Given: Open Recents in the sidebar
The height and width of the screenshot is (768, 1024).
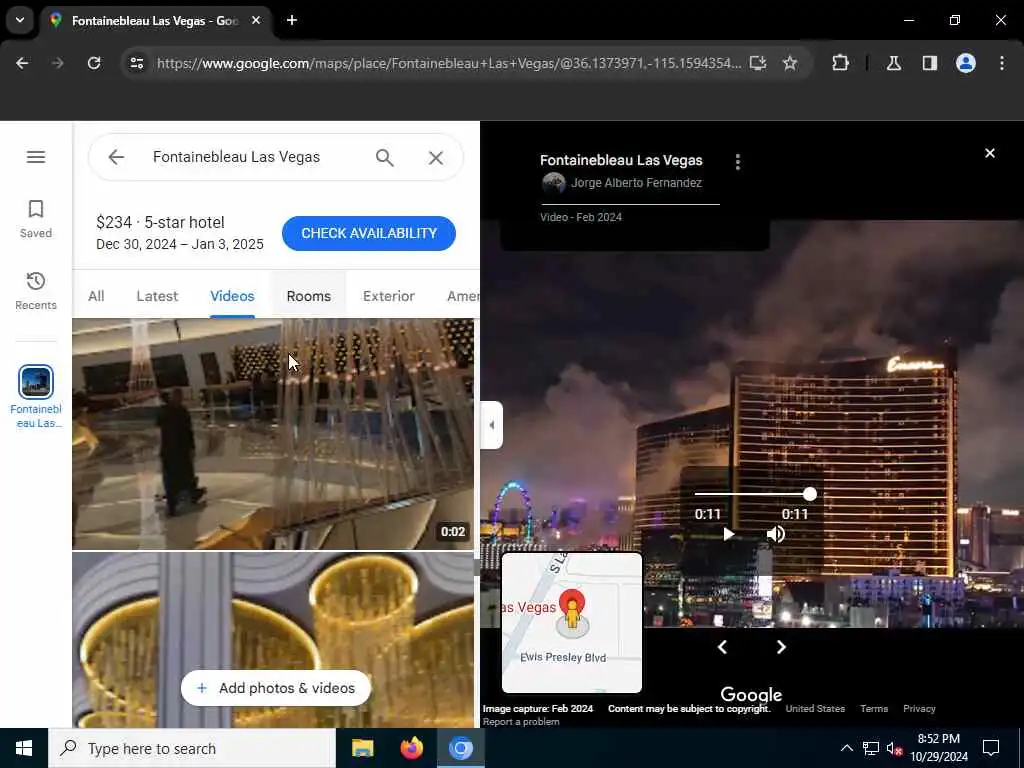Looking at the screenshot, I should pyautogui.click(x=36, y=291).
